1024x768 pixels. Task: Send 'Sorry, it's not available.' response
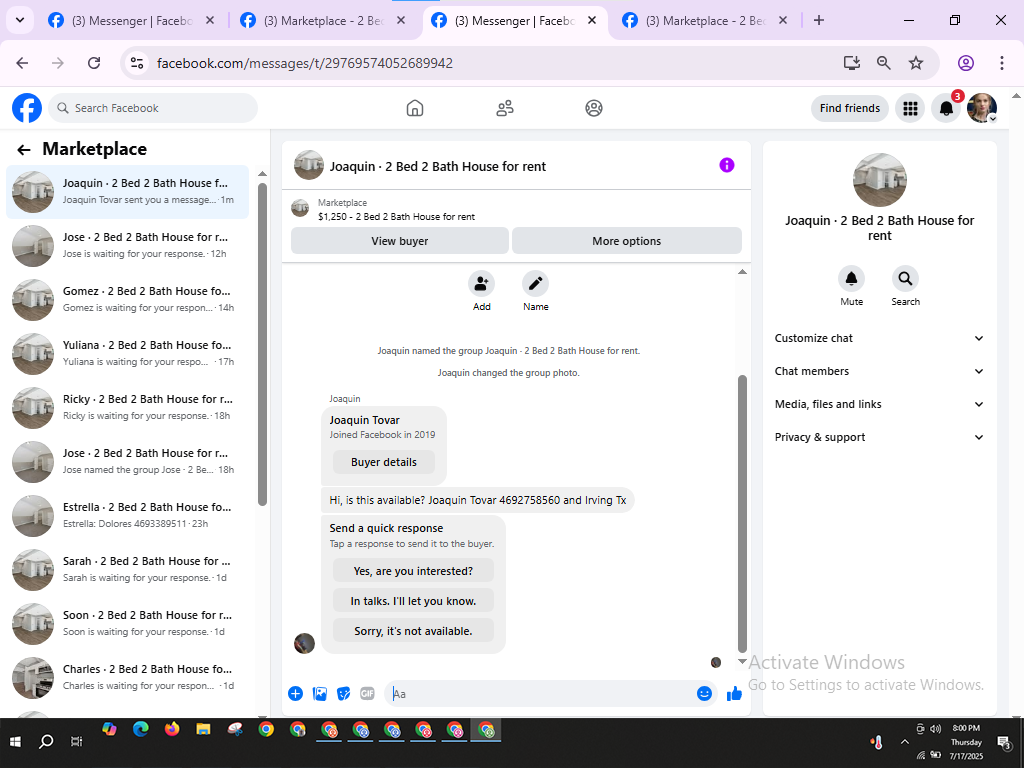(x=413, y=631)
